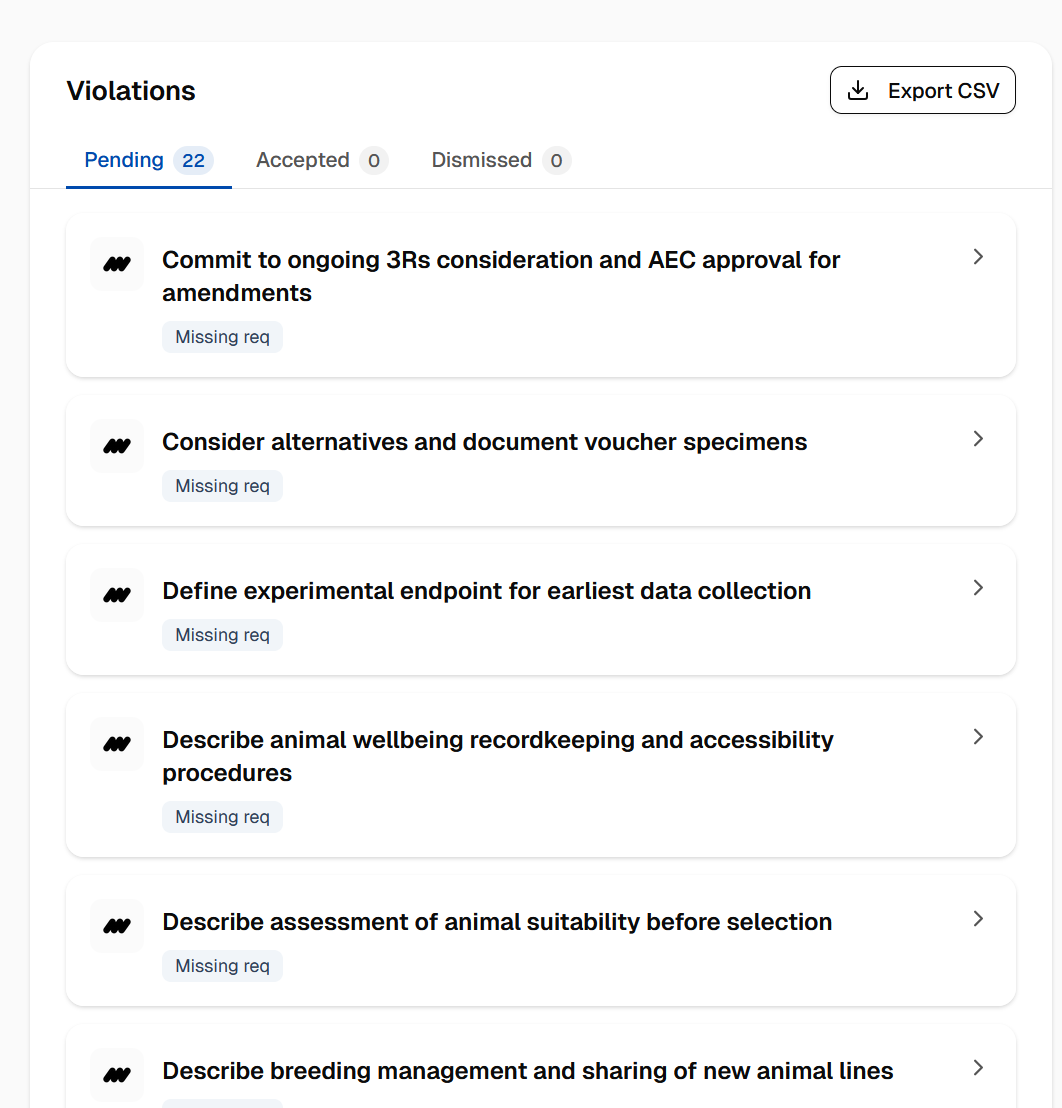Image resolution: width=1062 pixels, height=1108 pixels.
Task: Expand 'Consider alternatives and document voucher' chevron
Action: pyautogui.click(x=978, y=439)
